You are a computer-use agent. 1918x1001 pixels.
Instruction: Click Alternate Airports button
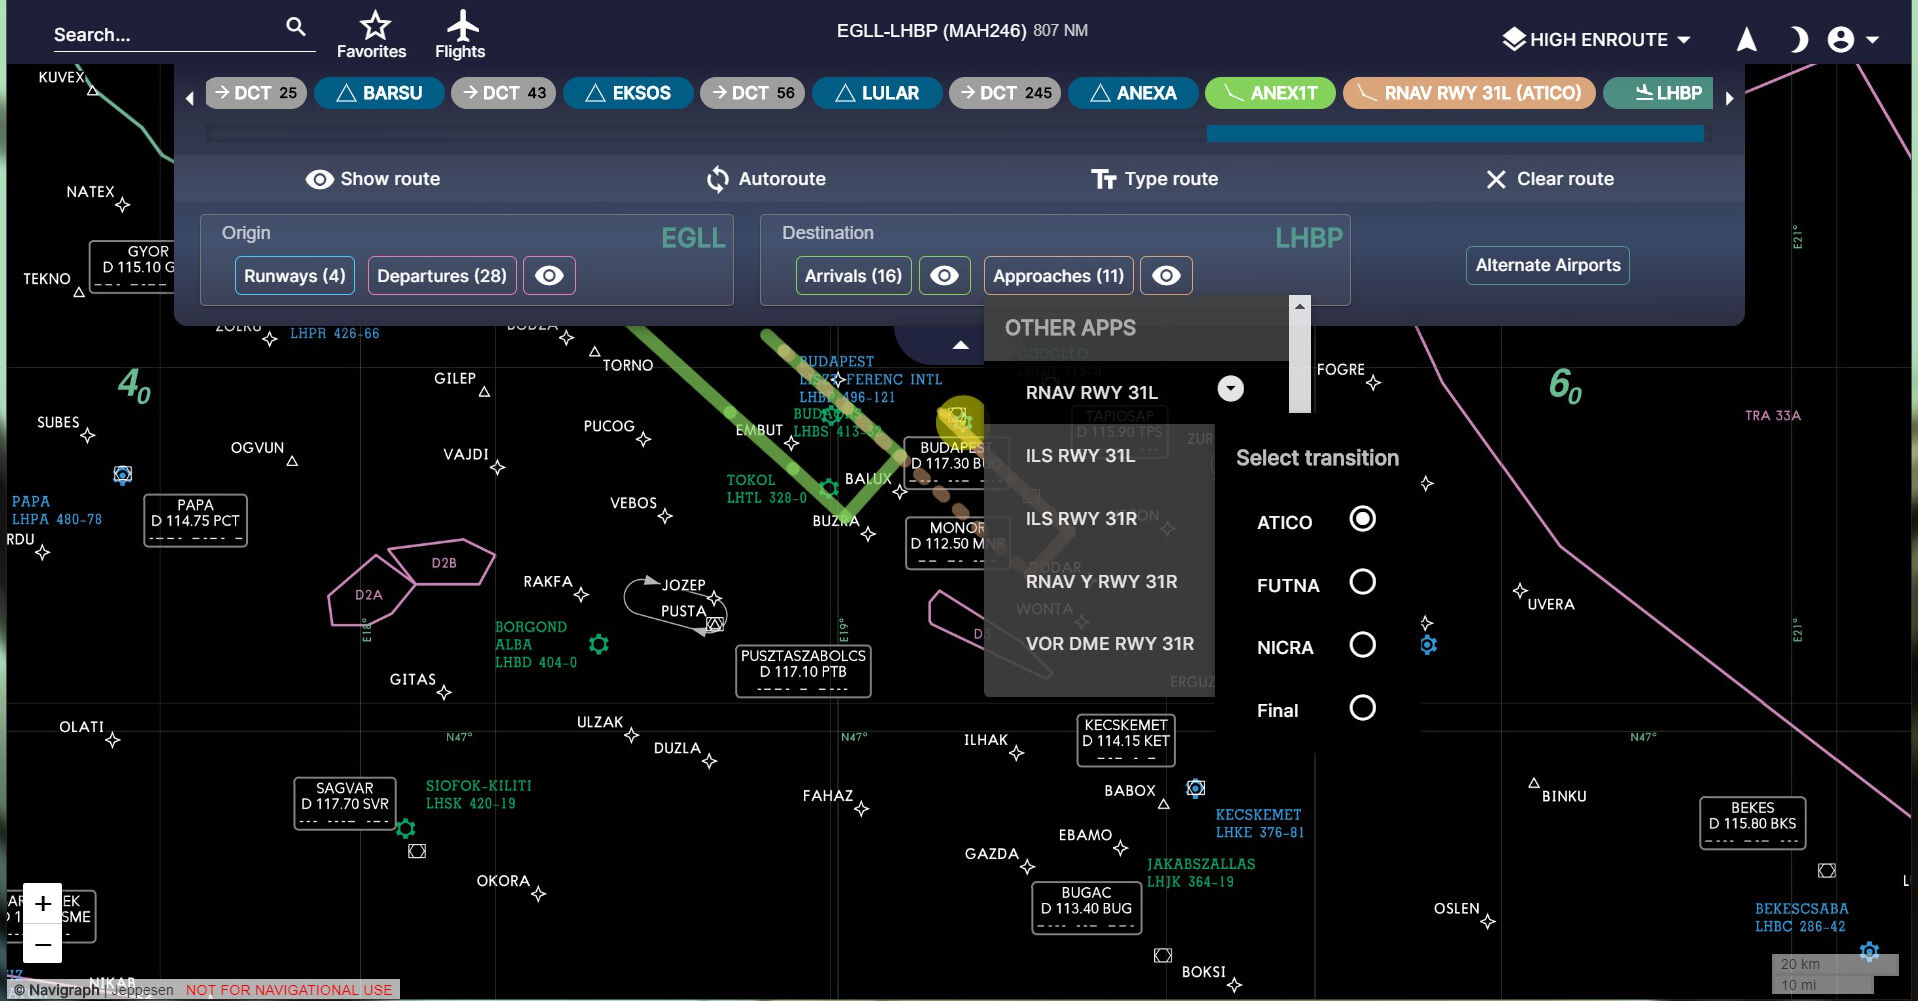[1548, 265]
